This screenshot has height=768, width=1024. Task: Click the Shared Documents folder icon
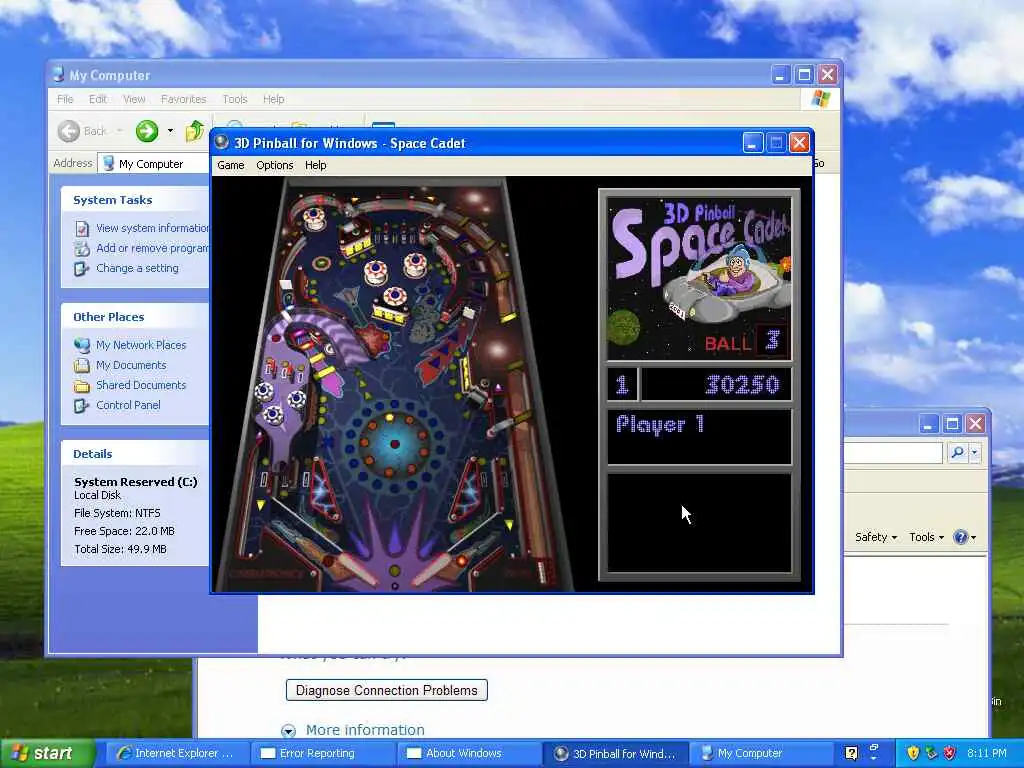pyautogui.click(x=82, y=386)
